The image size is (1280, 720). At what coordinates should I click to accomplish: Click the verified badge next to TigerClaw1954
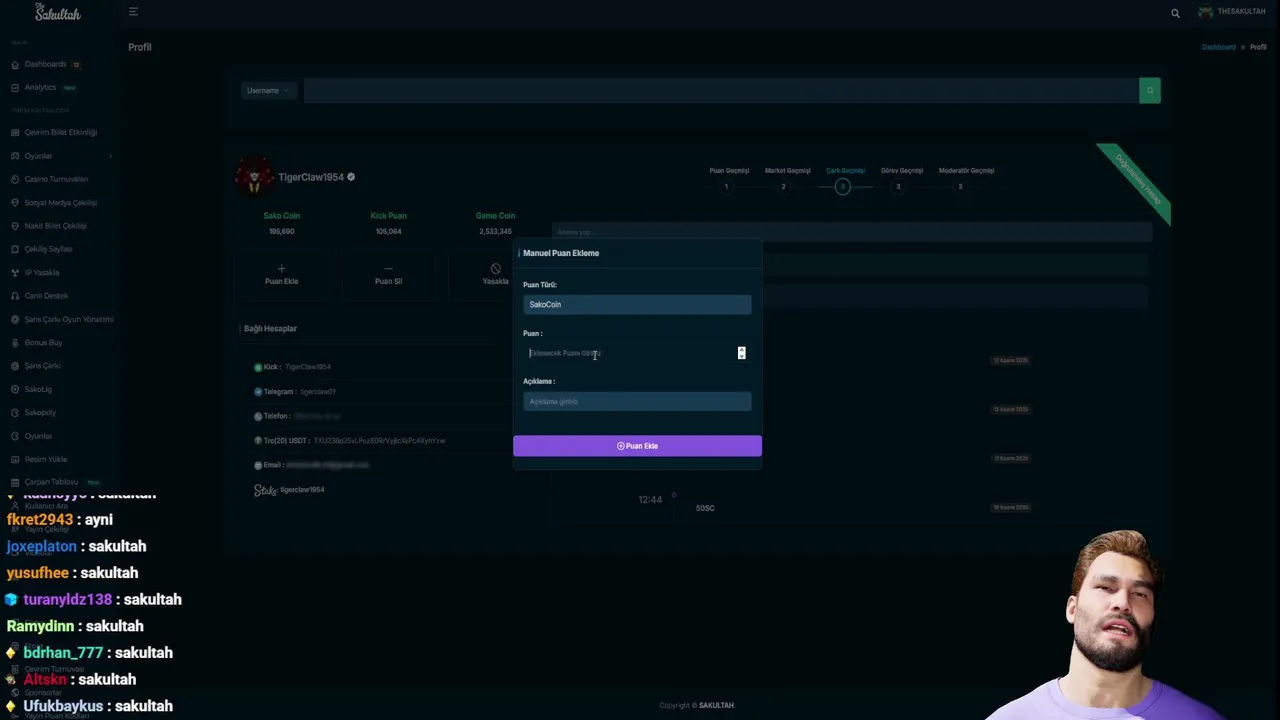[351, 177]
